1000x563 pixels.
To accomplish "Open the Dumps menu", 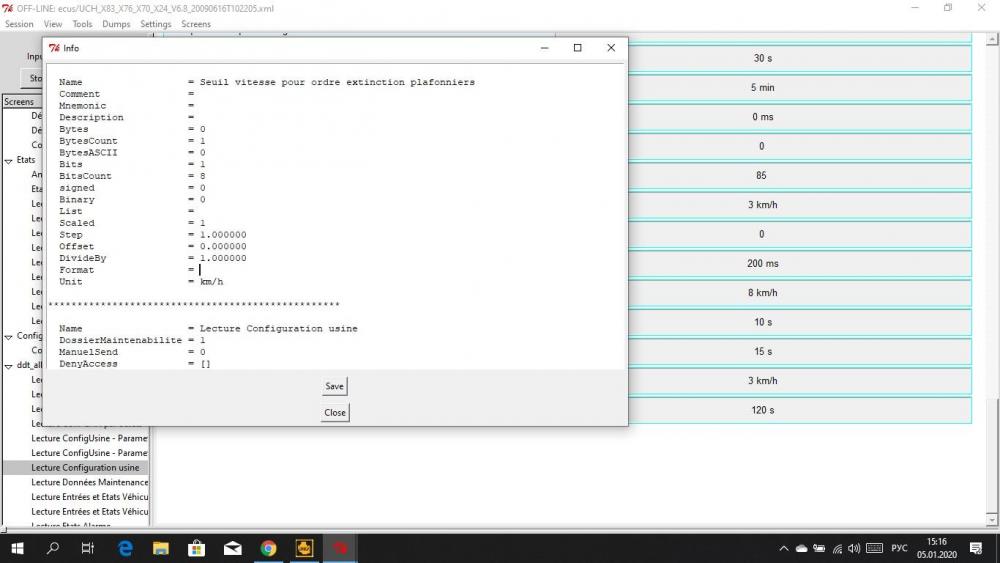I will tap(116, 24).
